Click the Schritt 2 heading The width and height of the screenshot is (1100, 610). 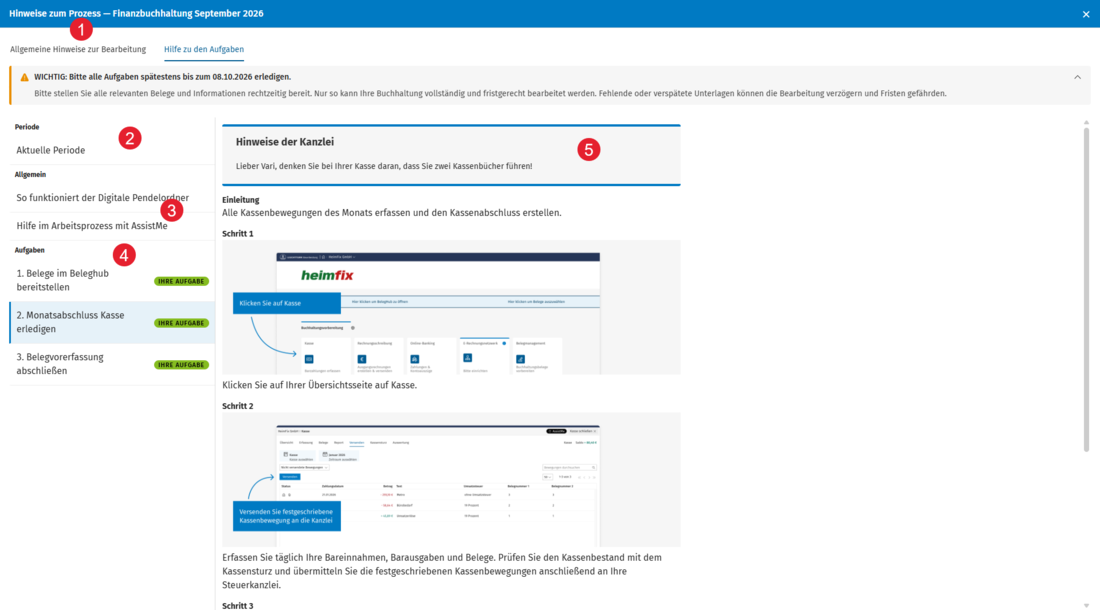coord(238,406)
